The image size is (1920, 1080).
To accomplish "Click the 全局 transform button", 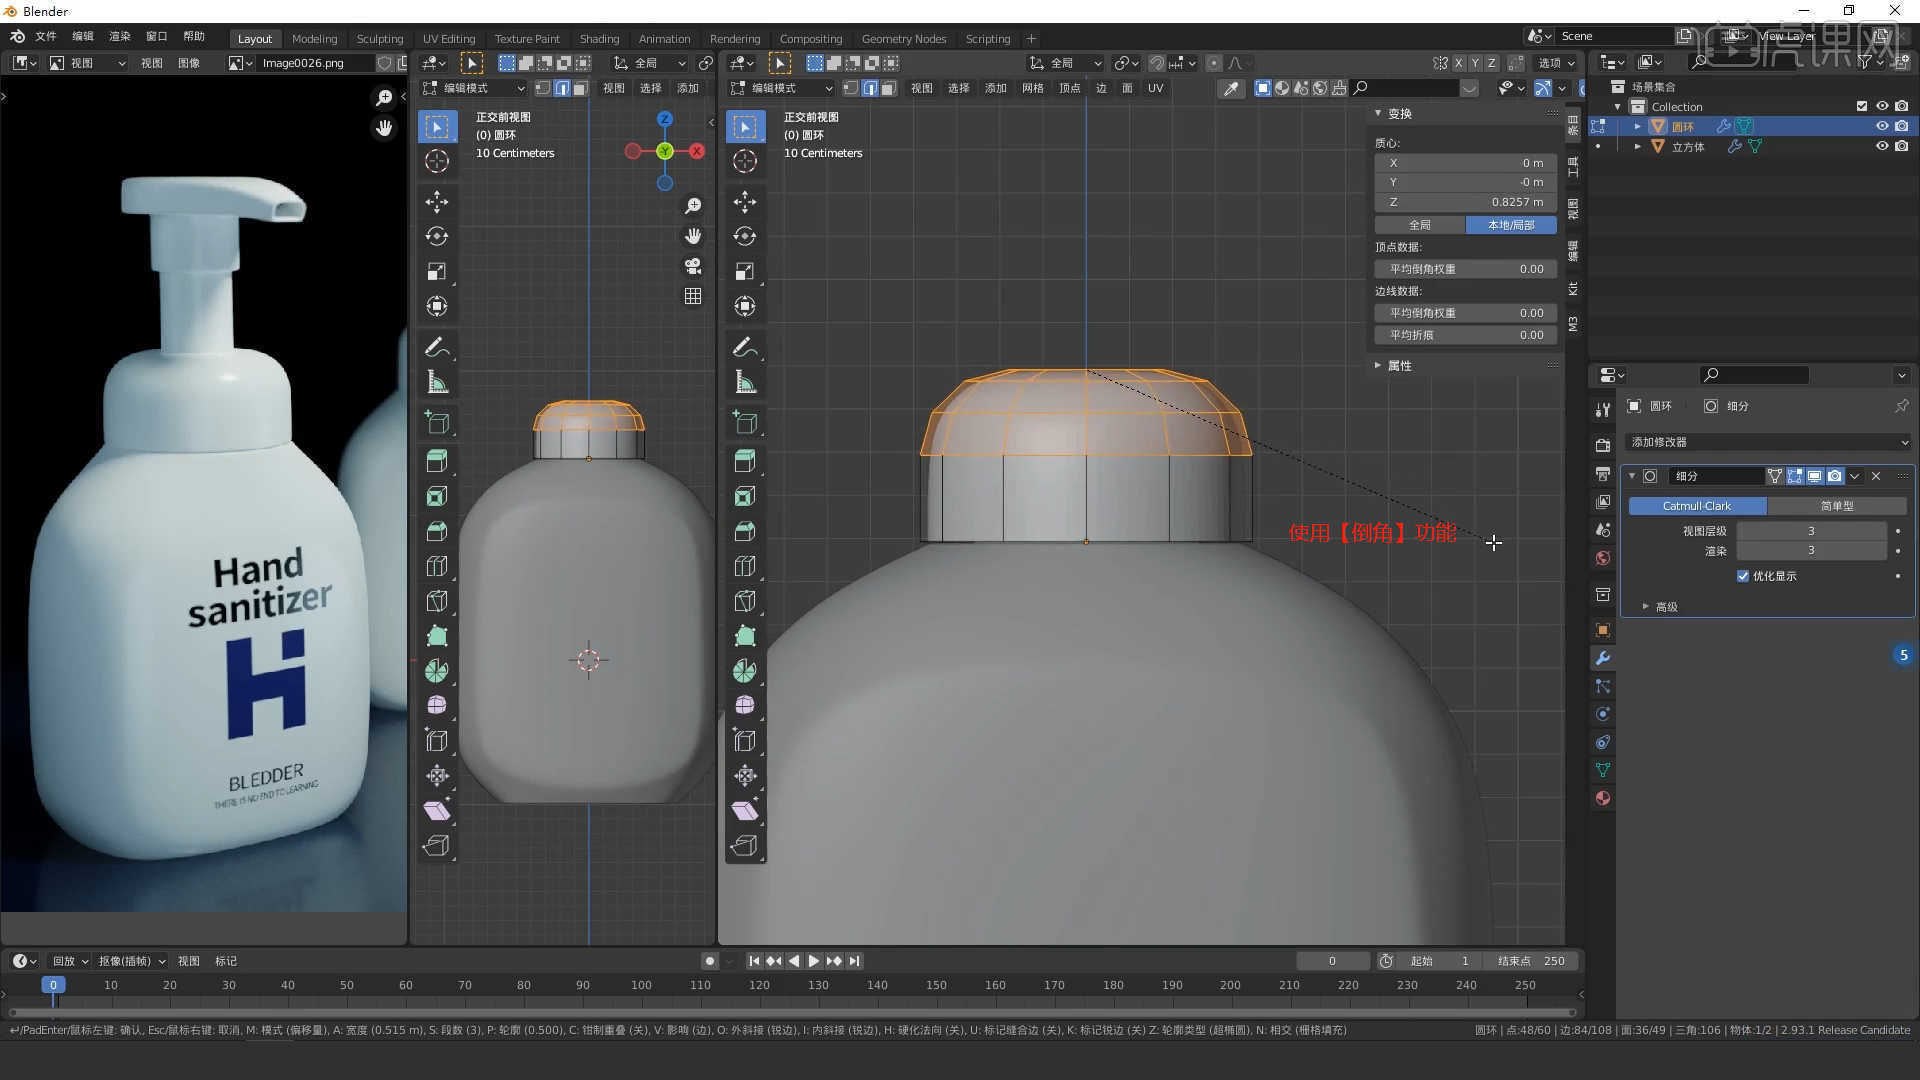I will point(1419,225).
